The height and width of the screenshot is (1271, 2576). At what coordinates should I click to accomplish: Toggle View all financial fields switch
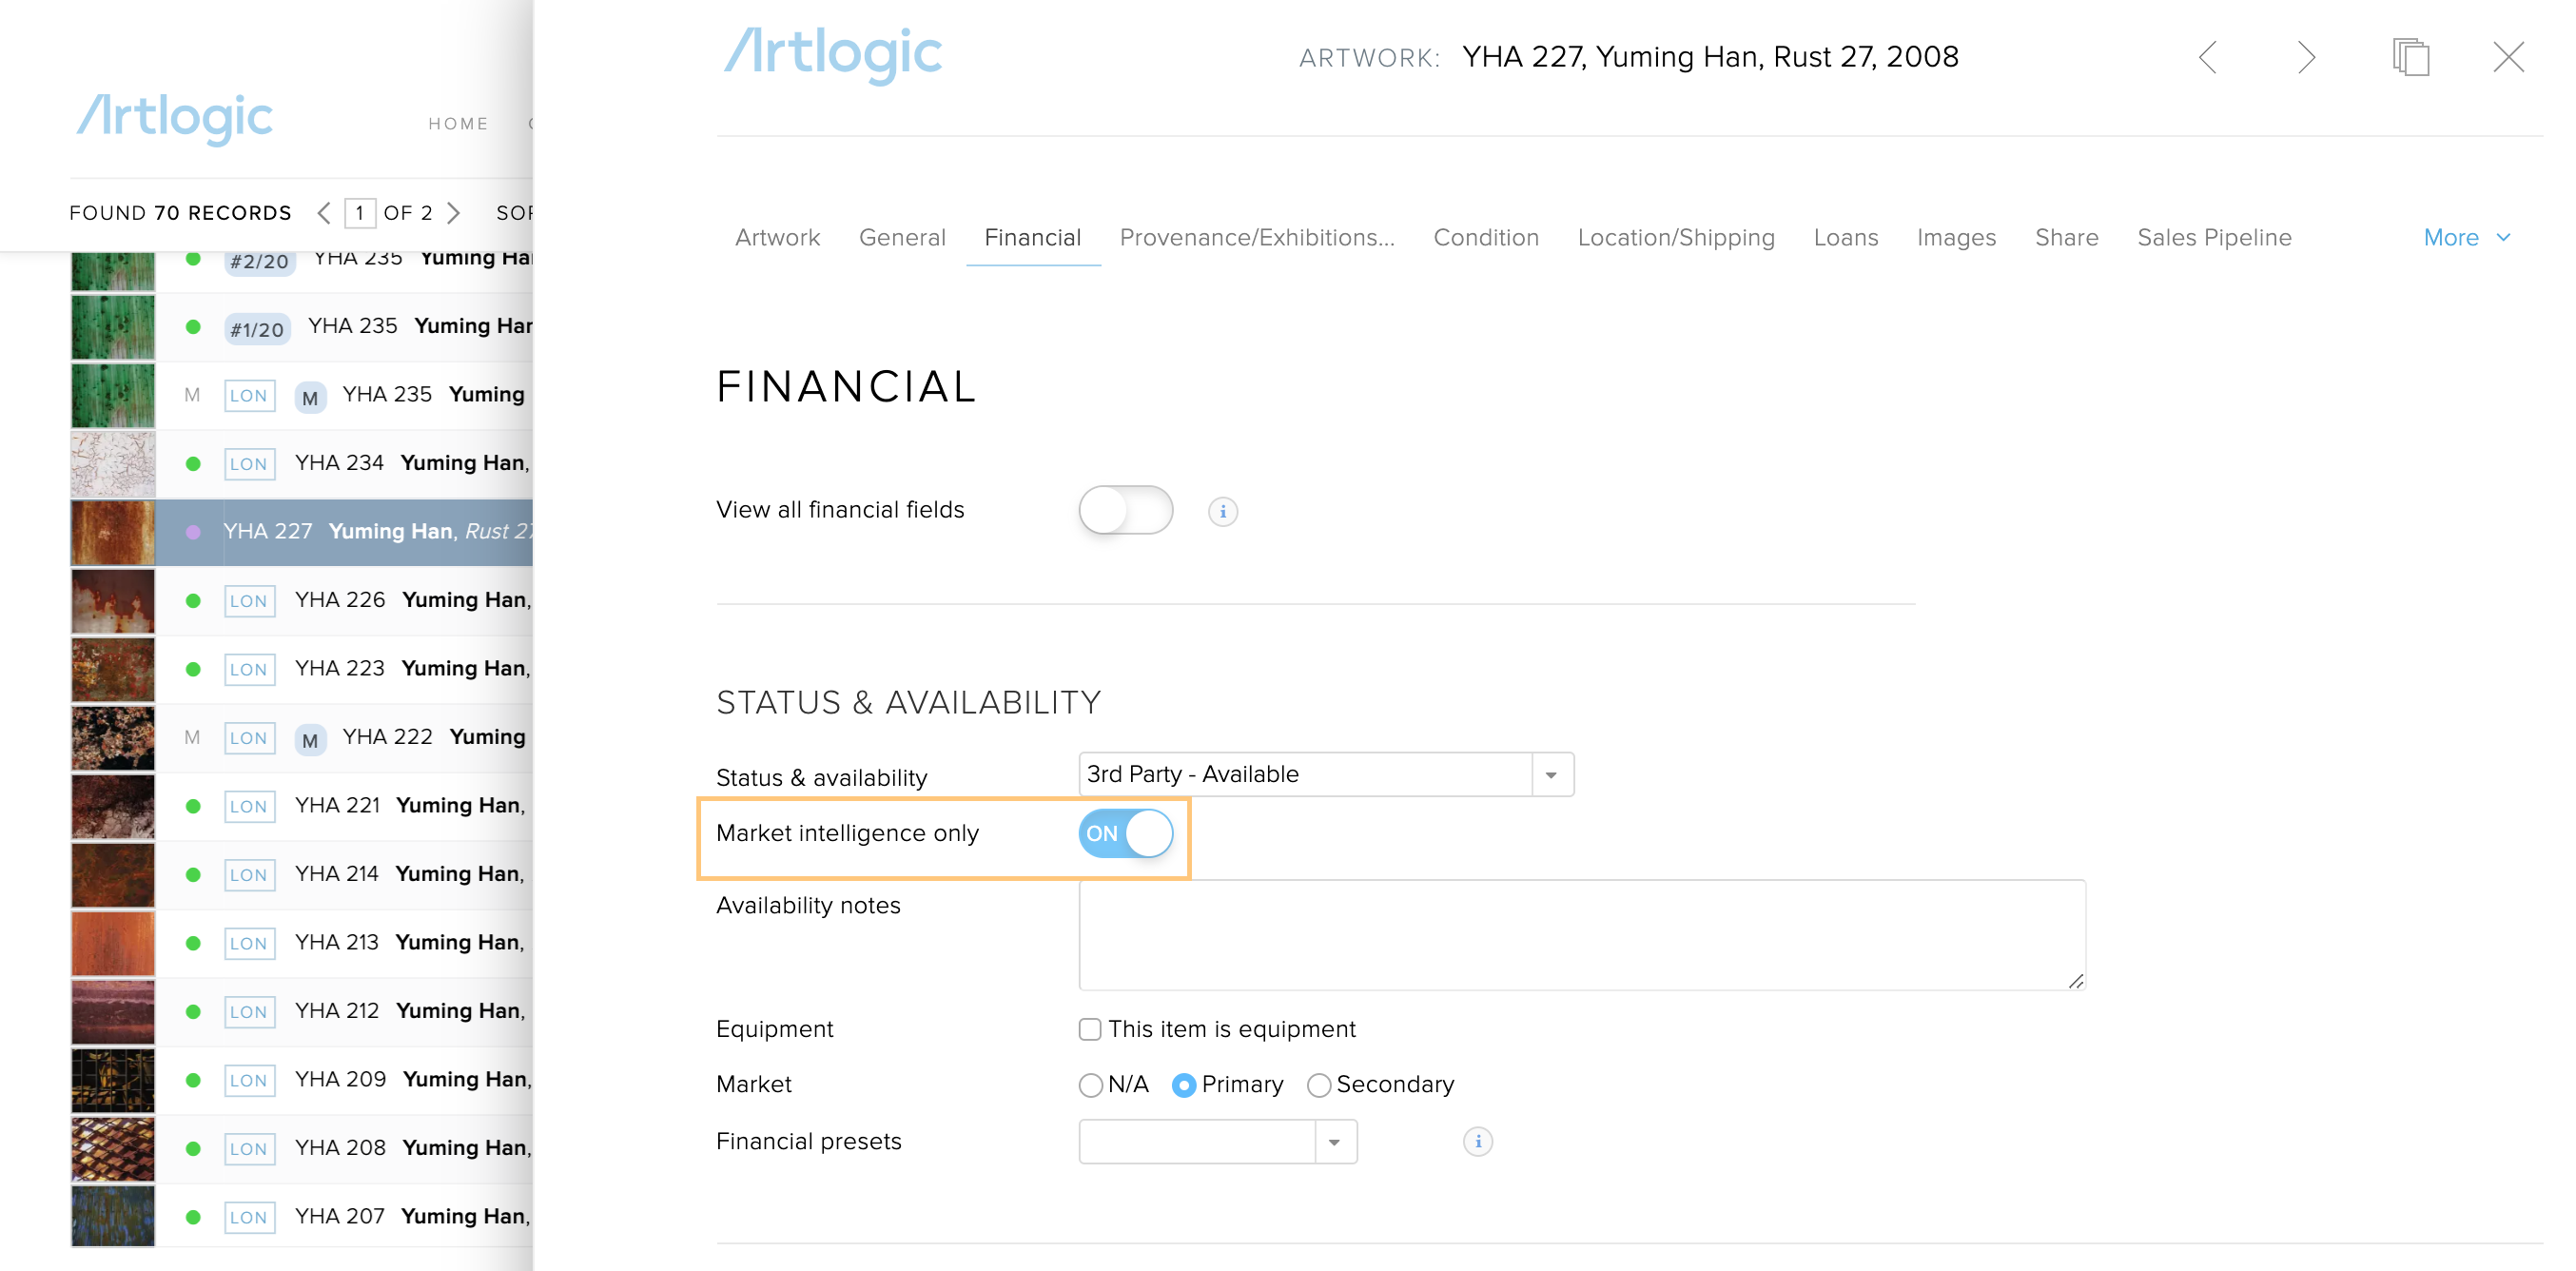(1125, 510)
